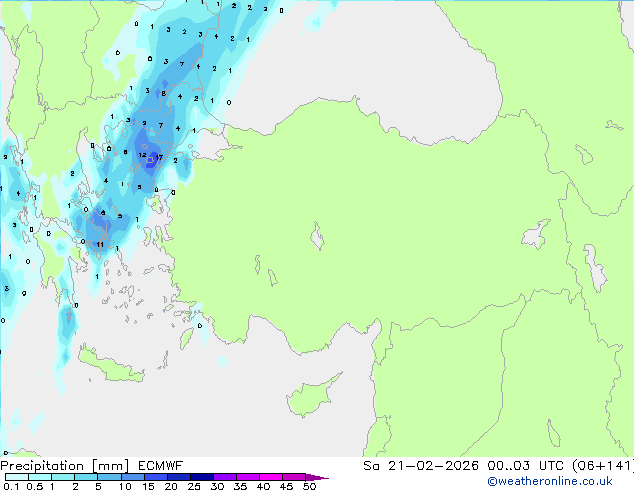Click the legend label '30'

pyautogui.click(x=217, y=486)
